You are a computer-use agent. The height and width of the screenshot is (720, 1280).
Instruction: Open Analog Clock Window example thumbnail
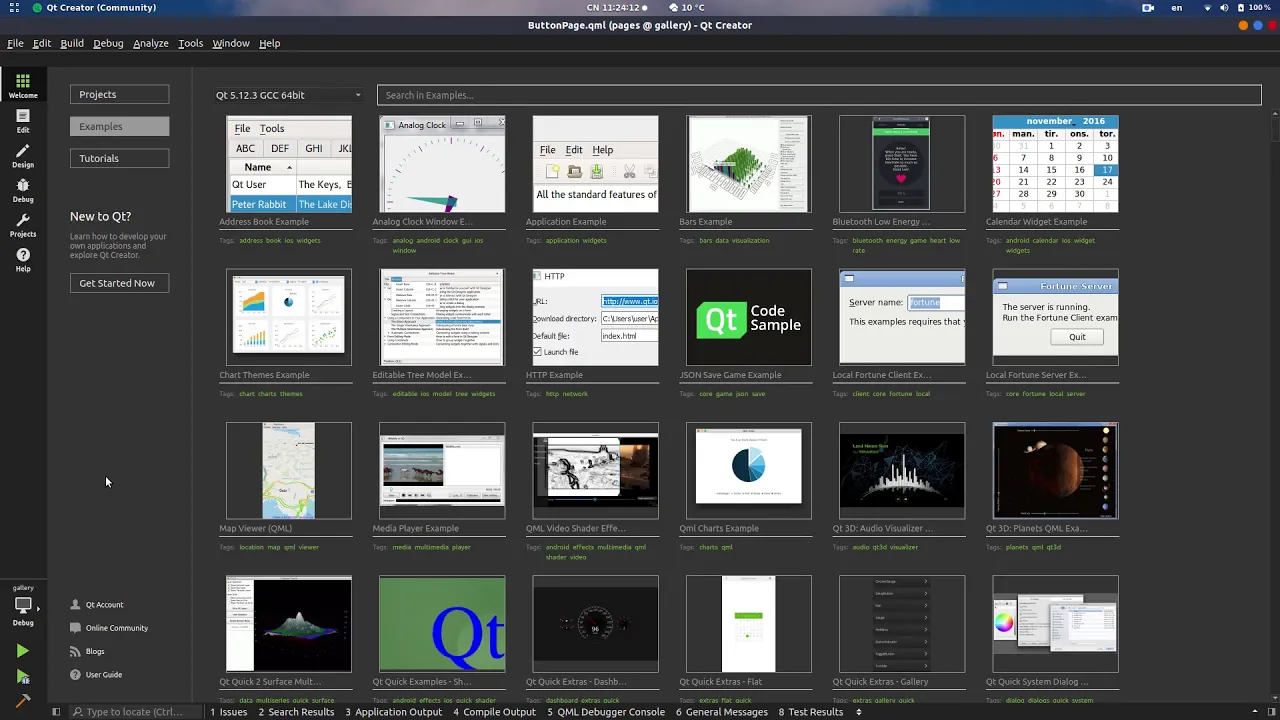pos(442,164)
